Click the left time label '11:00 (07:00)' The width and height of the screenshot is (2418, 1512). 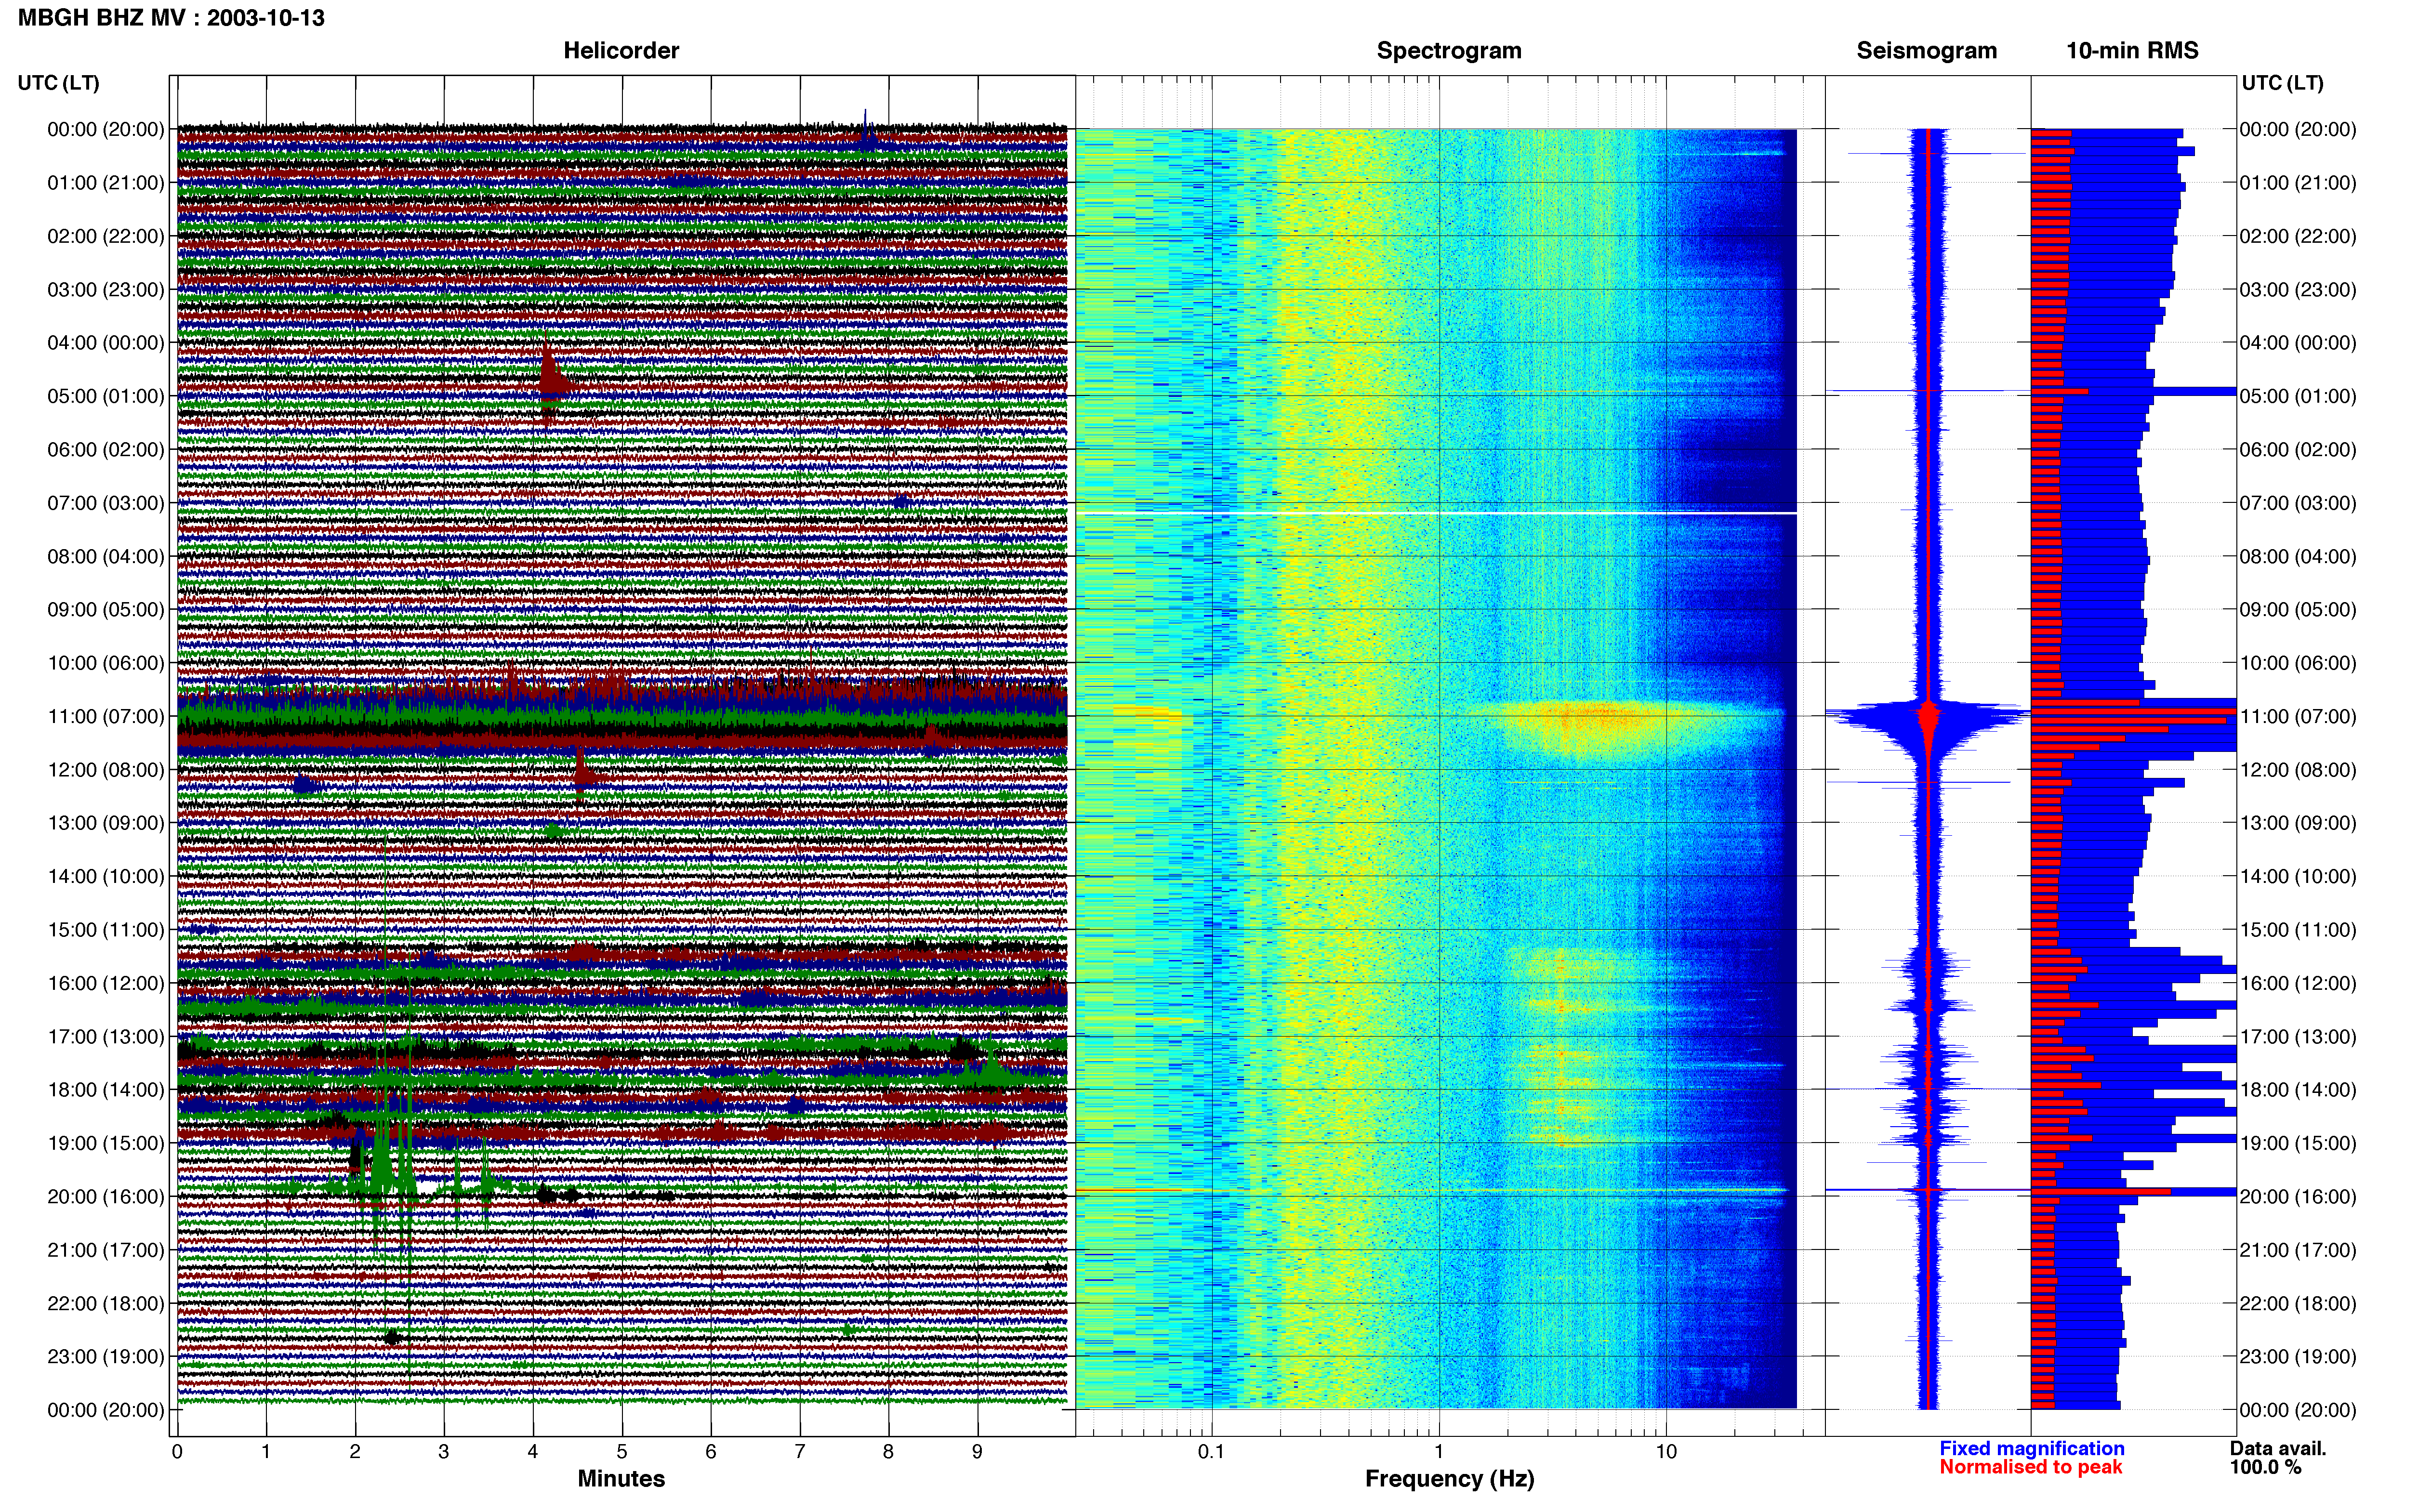[x=106, y=717]
